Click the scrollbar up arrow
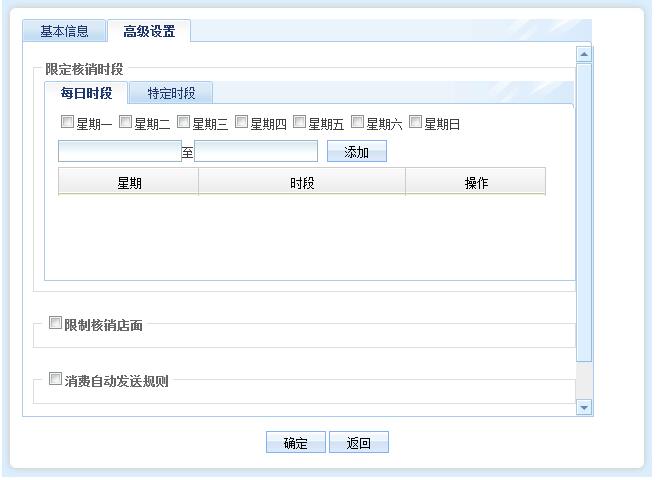The height and width of the screenshot is (480, 657). coord(584,54)
